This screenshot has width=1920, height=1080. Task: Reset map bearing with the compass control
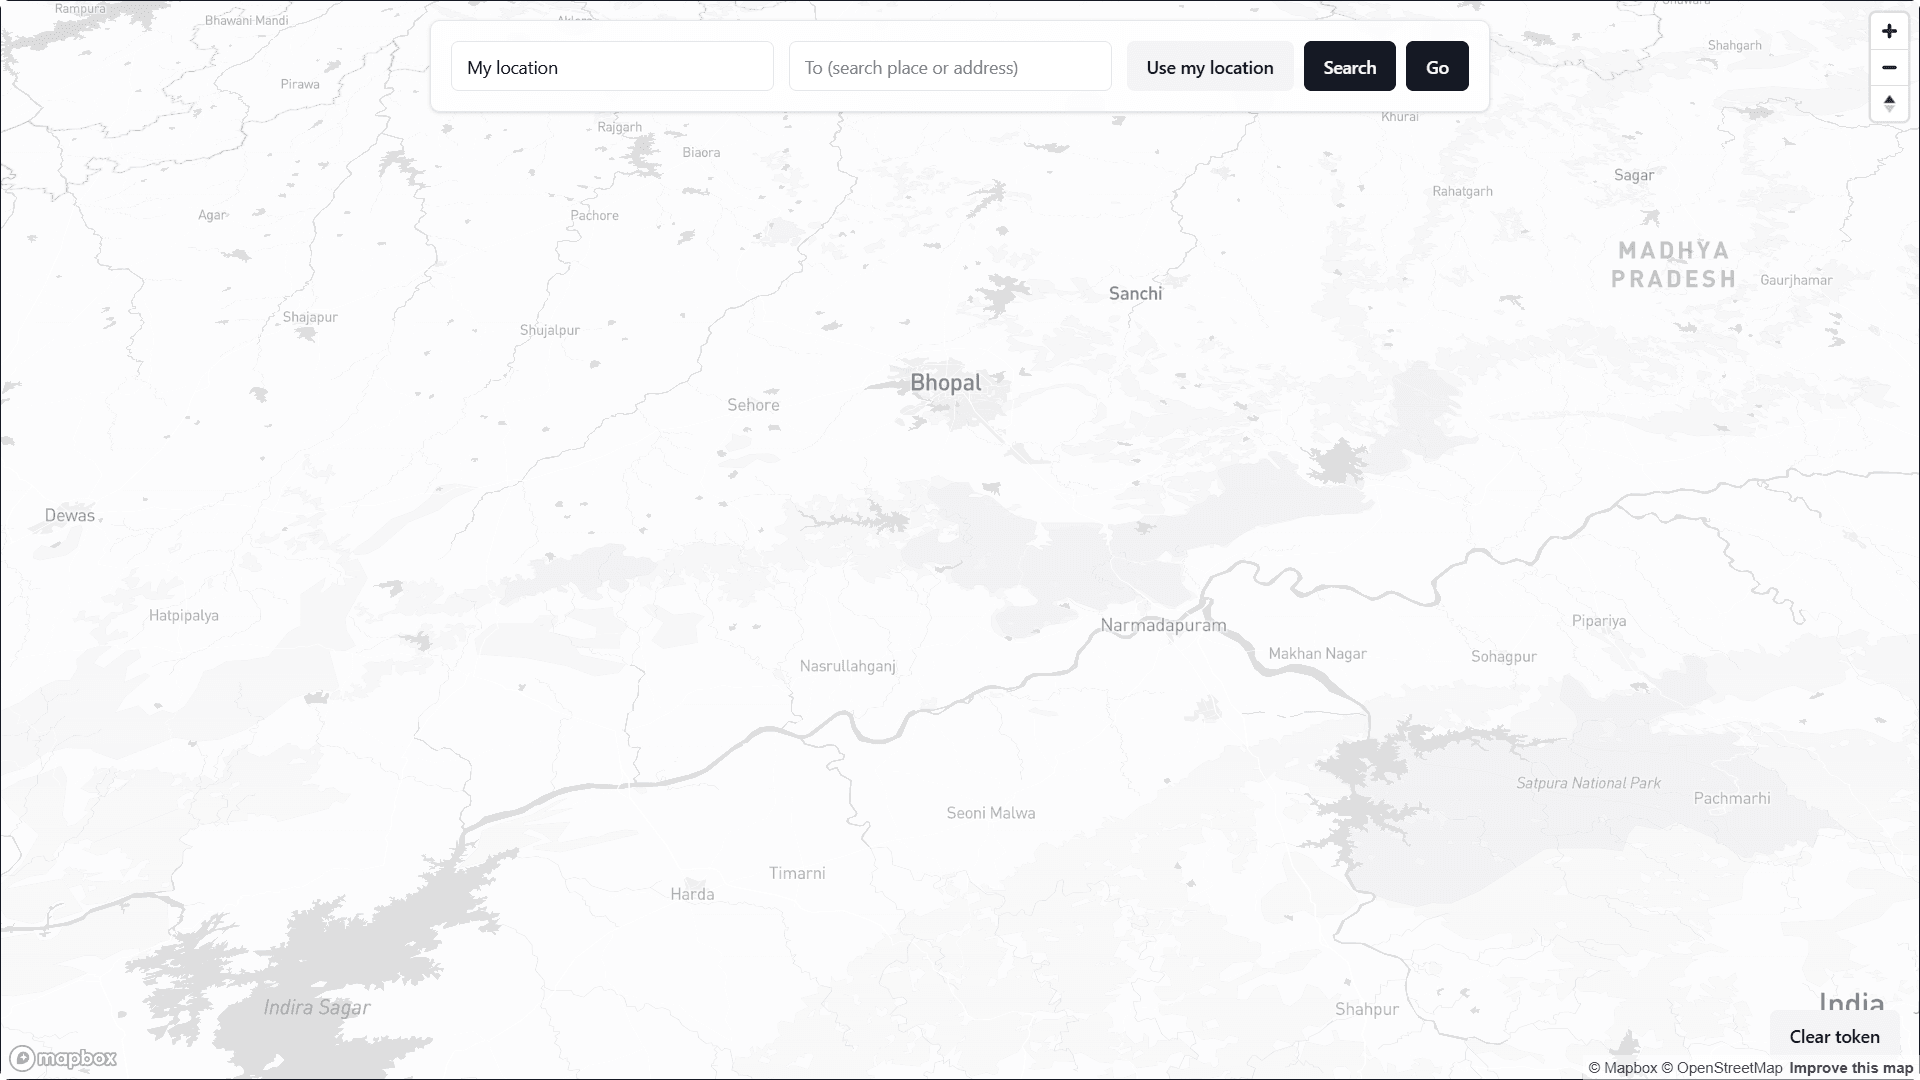point(1889,103)
